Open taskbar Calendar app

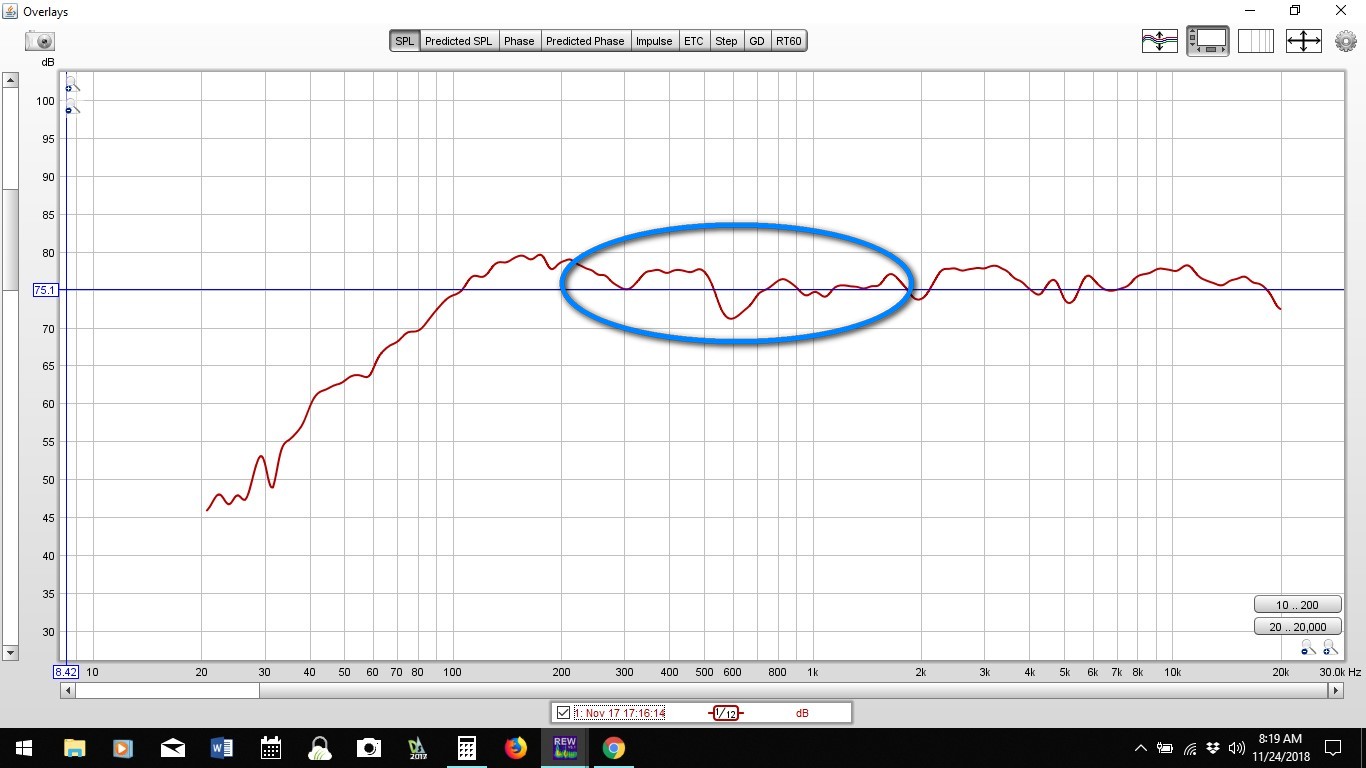270,748
